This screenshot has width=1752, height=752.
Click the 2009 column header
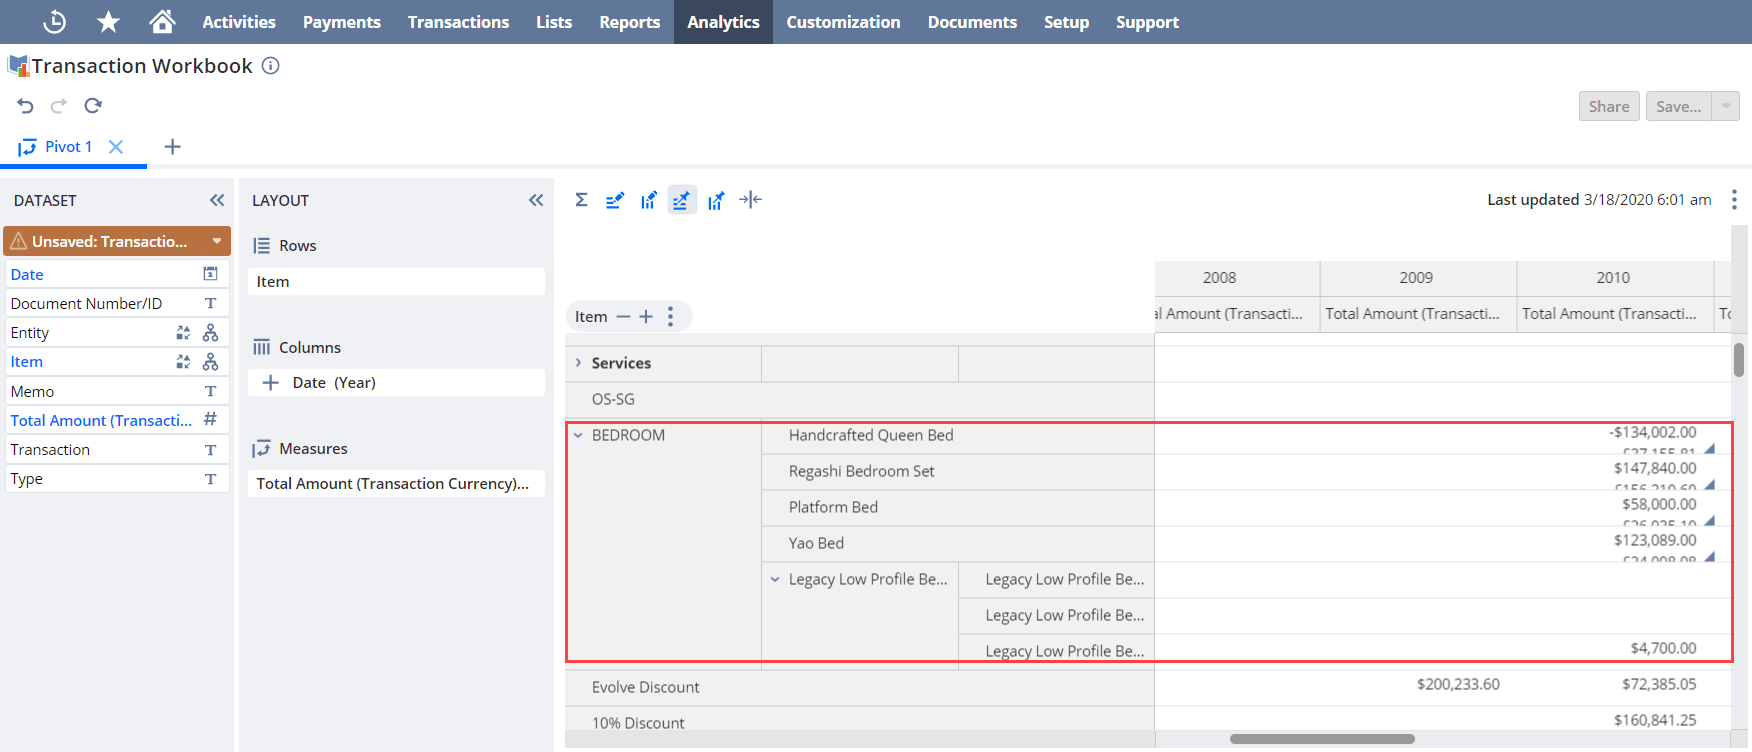1417,278
